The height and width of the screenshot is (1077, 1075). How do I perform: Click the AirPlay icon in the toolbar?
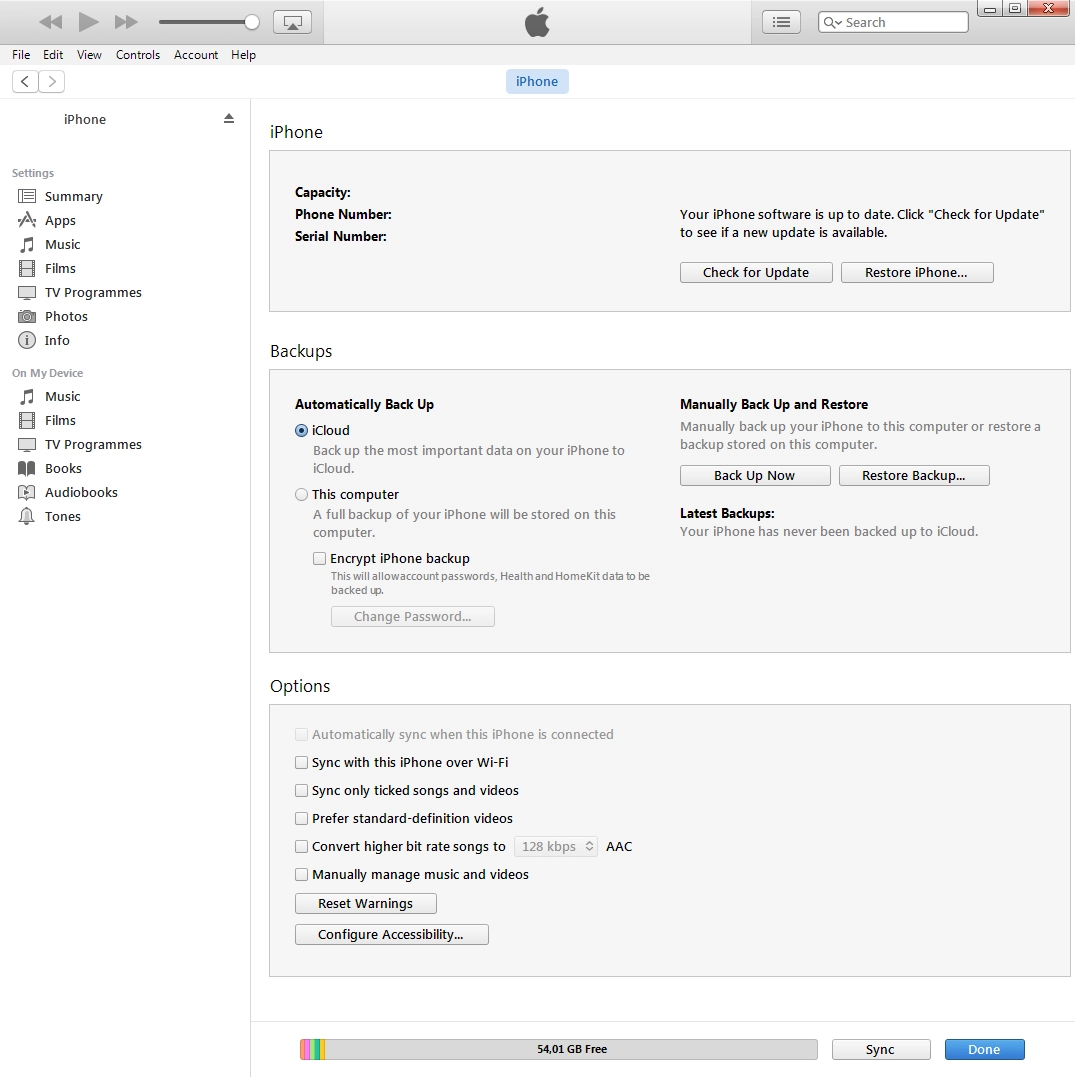pos(292,21)
